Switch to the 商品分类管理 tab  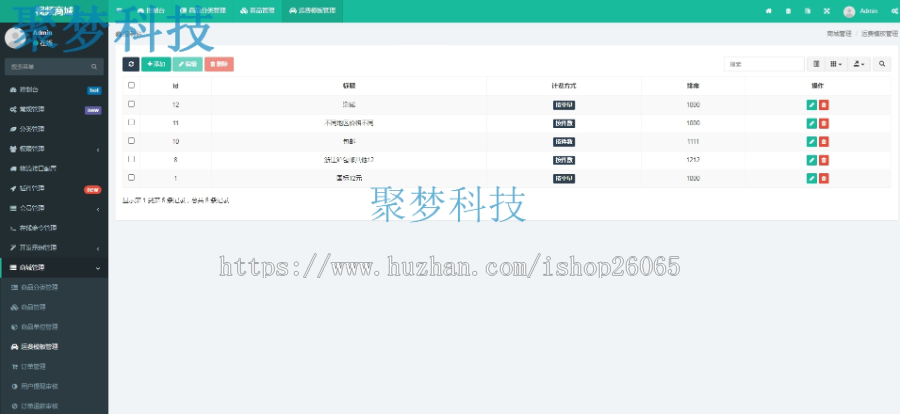[x=203, y=11]
